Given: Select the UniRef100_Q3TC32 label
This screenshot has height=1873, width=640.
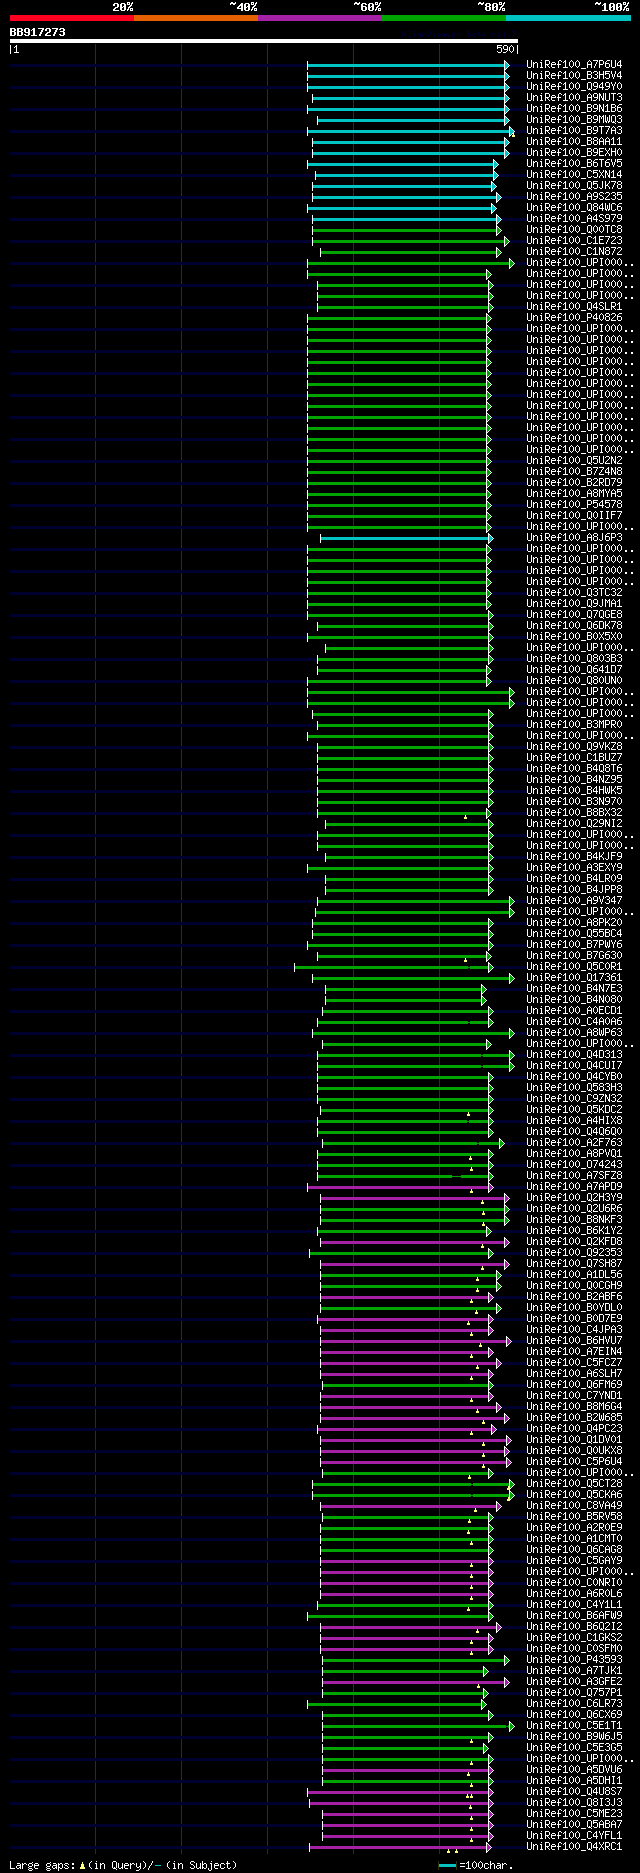Looking at the screenshot, I should click(574, 593).
